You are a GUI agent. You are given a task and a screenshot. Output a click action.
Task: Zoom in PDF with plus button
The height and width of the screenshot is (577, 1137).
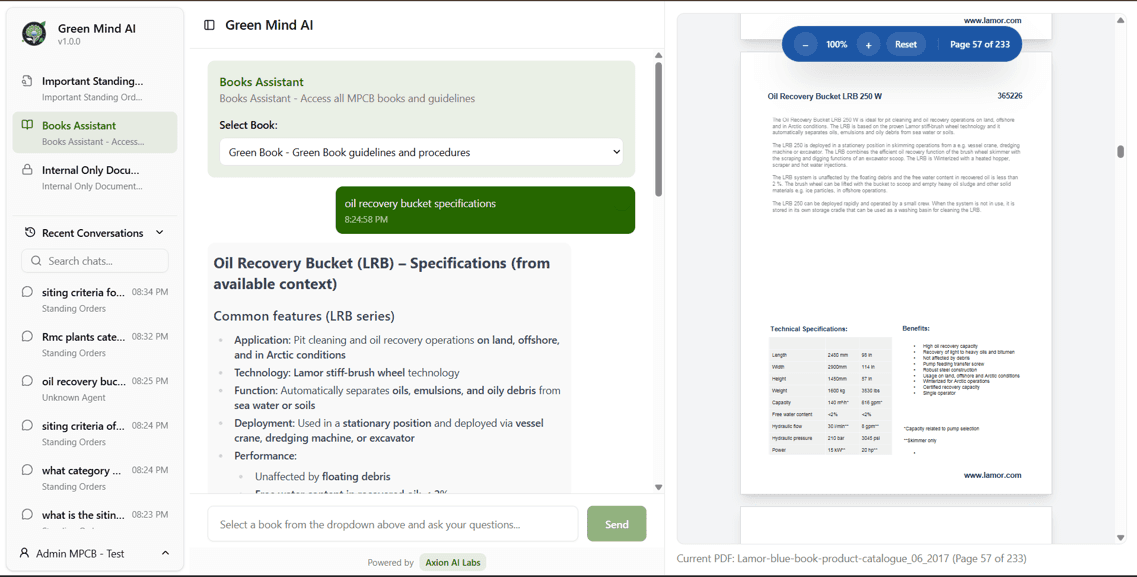868,44
